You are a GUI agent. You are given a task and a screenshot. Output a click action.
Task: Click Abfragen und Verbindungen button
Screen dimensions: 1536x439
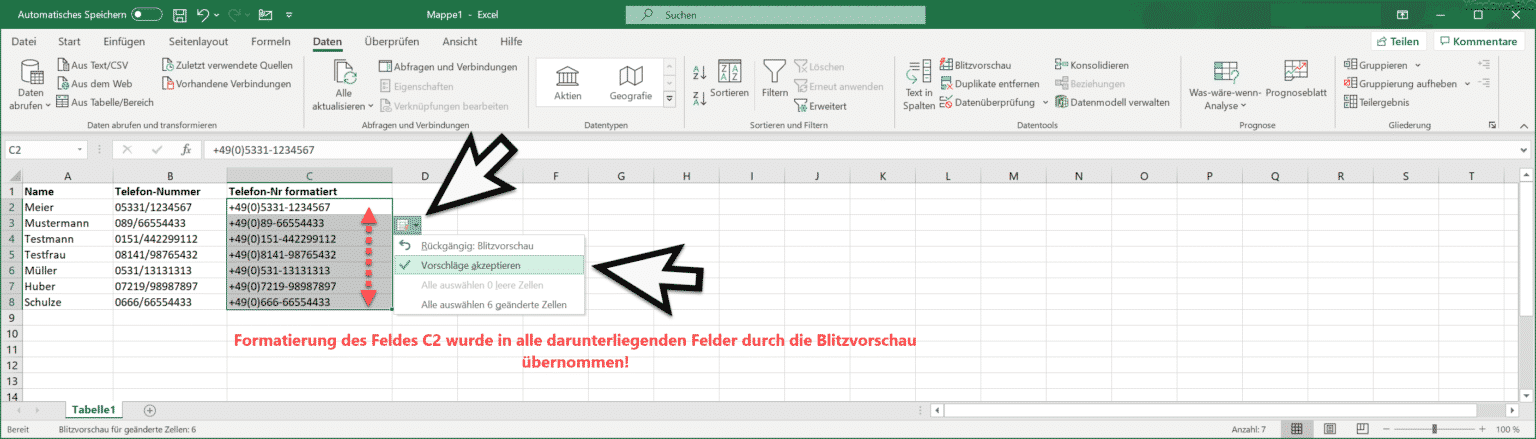pos(448,67)
